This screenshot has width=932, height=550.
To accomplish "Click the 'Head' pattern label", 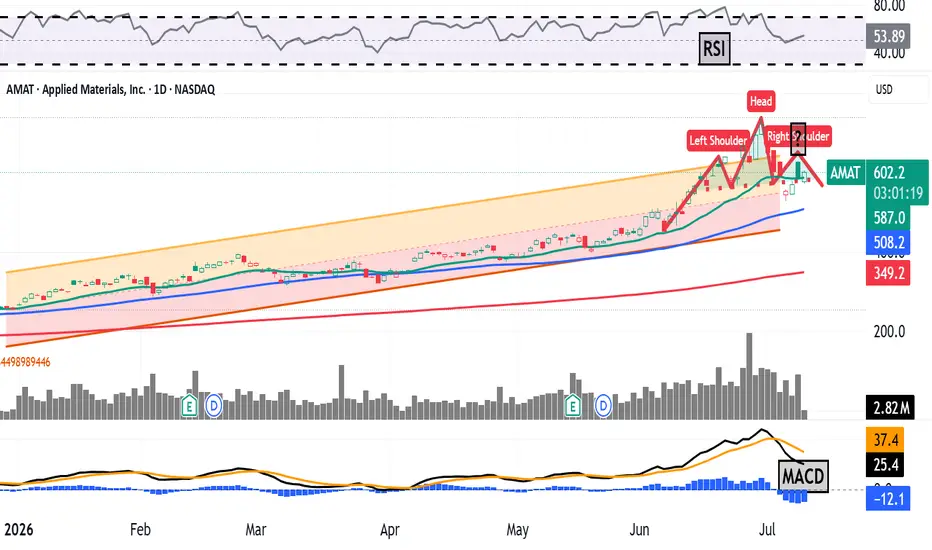I will (x=761, y=101).
